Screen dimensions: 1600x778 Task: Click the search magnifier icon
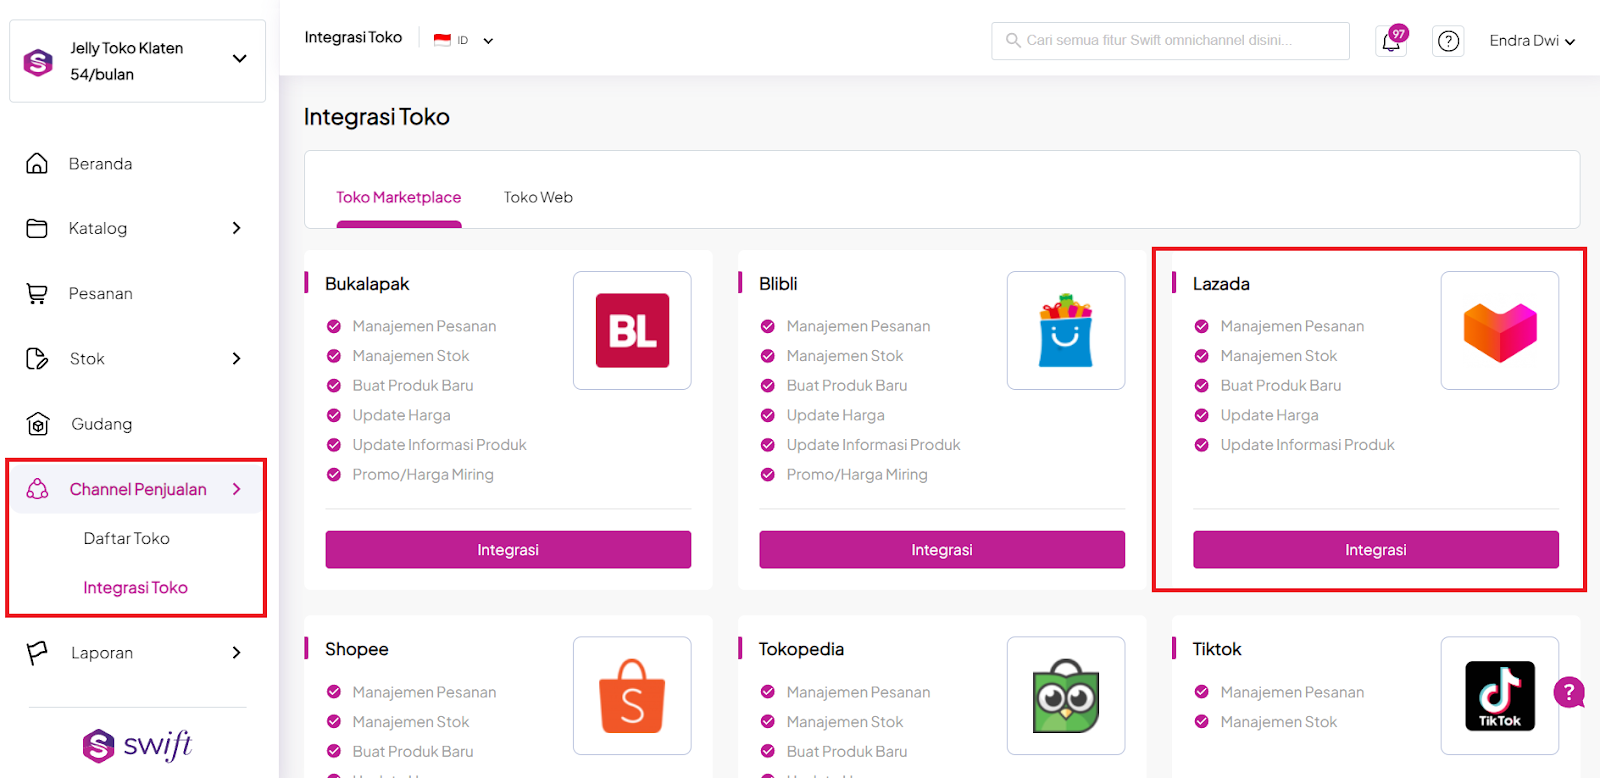tap(1013, 40)
